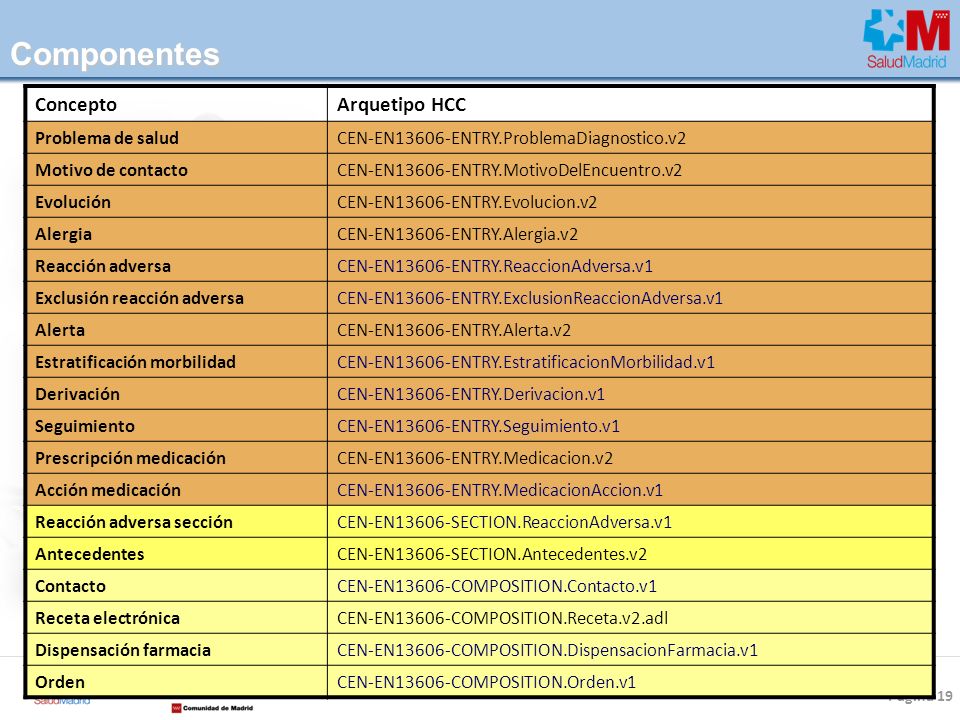
Task: Click 'CEN-EN13606-COMPOSITION.DispensacionFarmacia.v1' cell
Action: (630, 650)
